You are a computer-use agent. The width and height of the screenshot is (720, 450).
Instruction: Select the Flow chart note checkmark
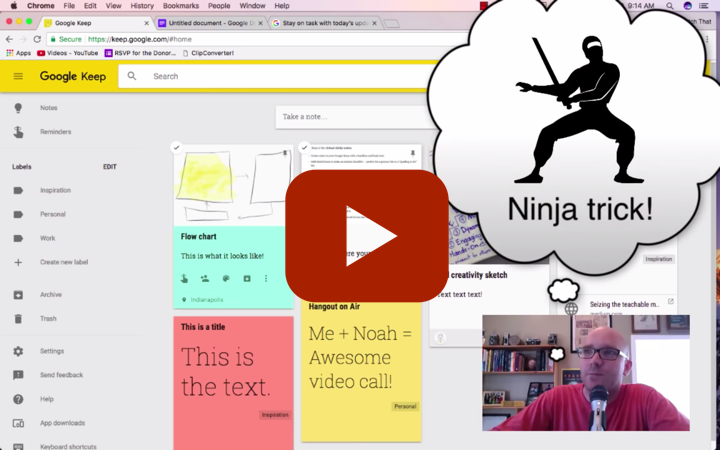(x=176, y=147)
